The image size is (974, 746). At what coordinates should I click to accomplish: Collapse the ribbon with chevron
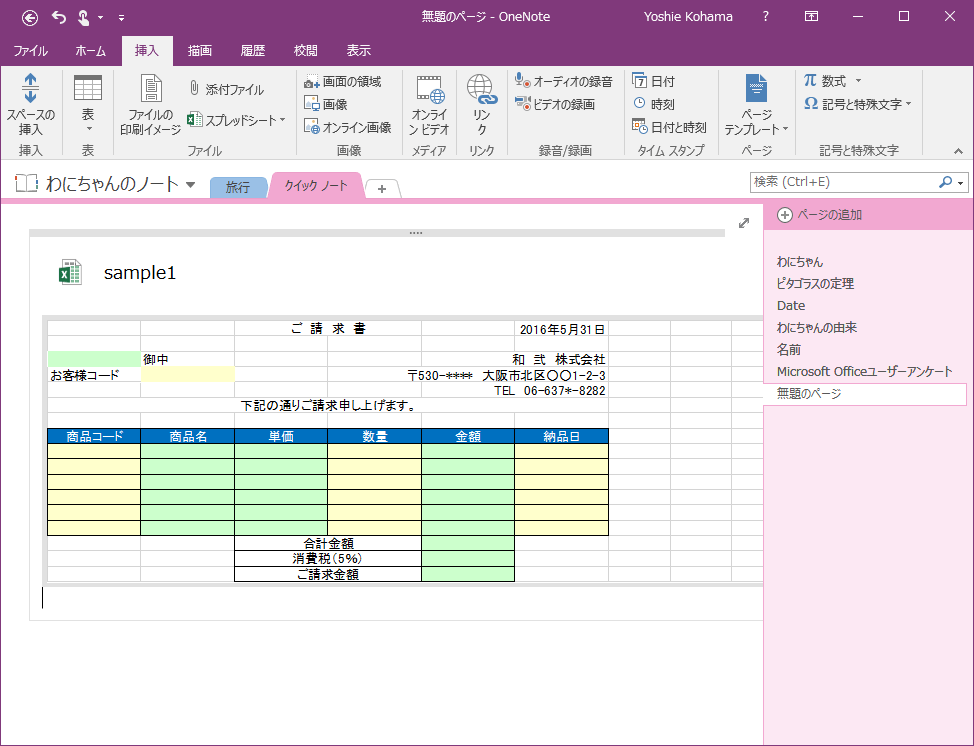pyautogui.click(x=958, y=151)
